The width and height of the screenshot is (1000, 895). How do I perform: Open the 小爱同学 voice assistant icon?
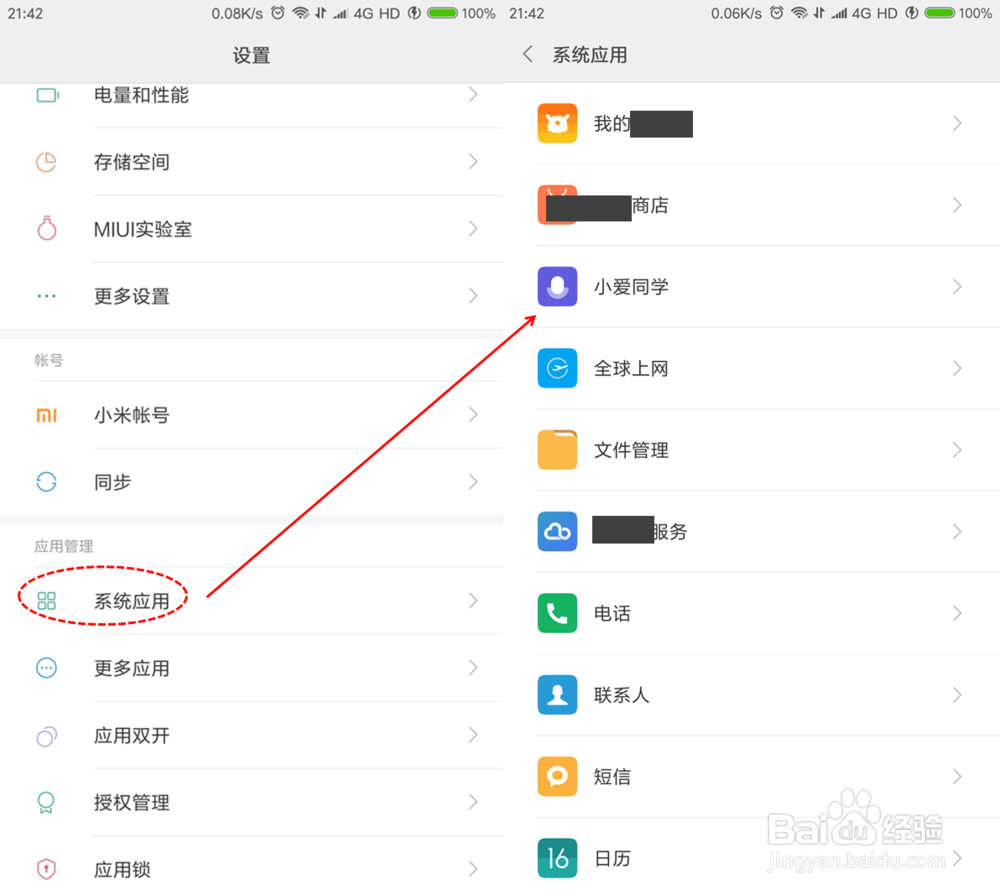coord(557,286)
